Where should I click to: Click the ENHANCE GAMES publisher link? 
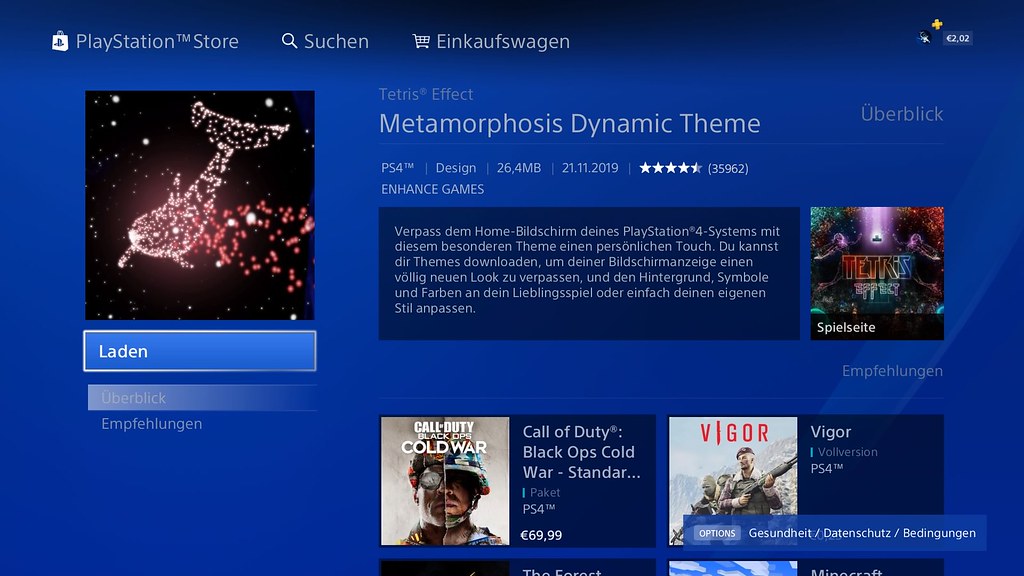[x=432, y=189]
